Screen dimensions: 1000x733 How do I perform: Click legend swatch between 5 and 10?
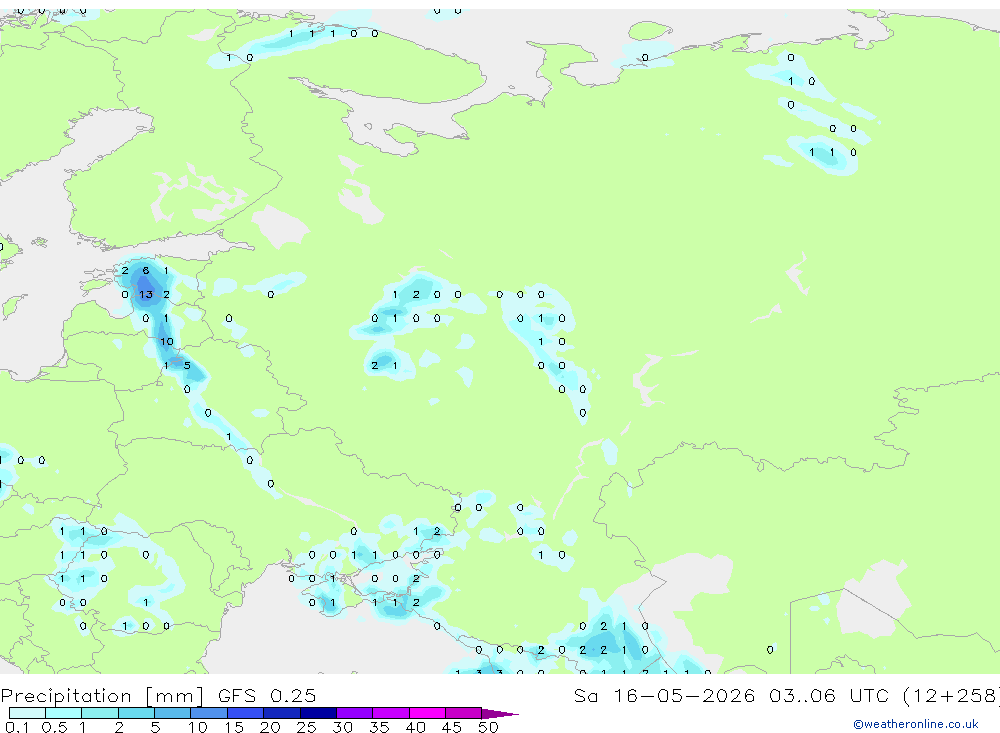(173, 713)
